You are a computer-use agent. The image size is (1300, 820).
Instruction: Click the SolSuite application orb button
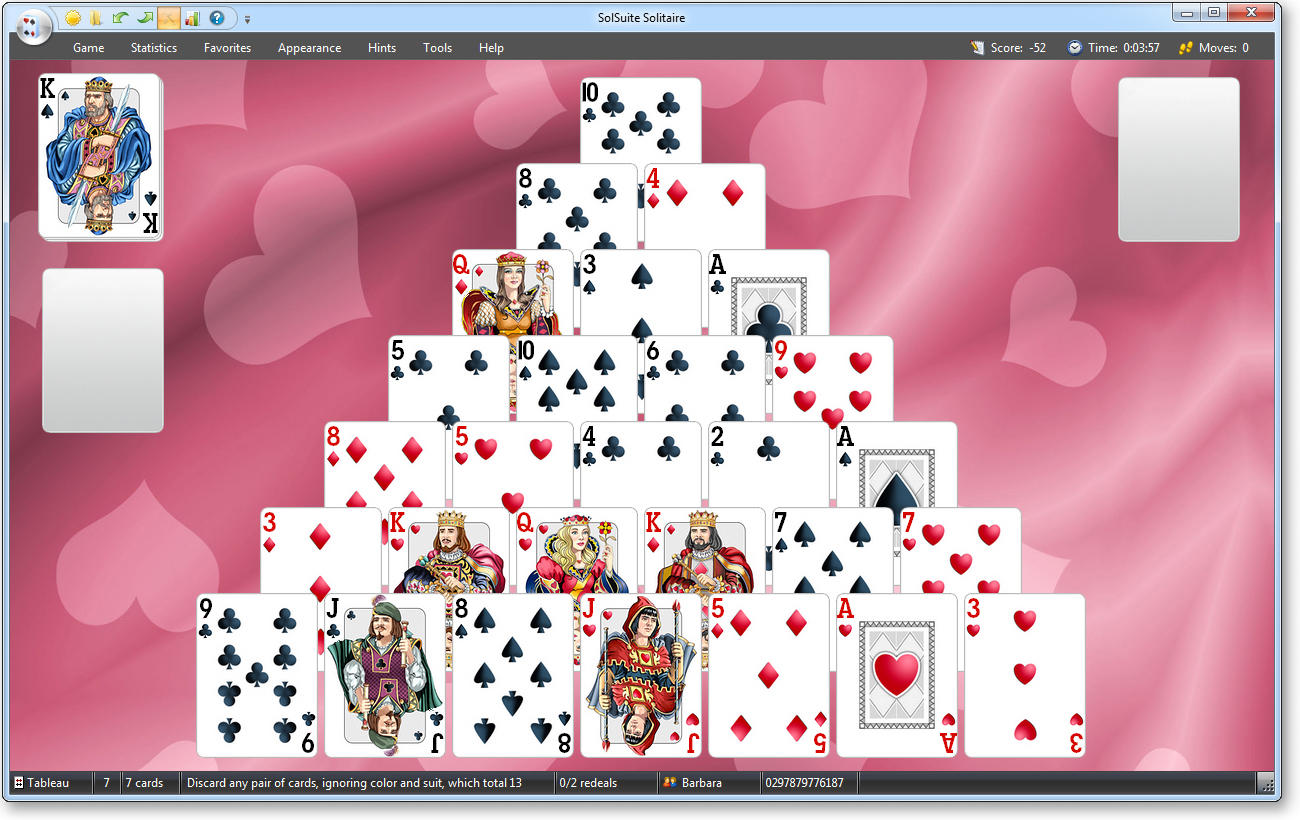point(34,24)
